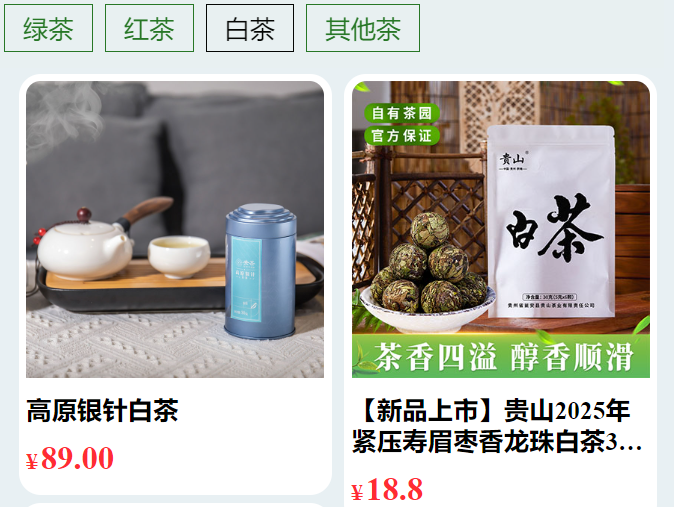This screenshot has width=674, height=507.
Task: Click the 自有茶园 green badge
Action: pos(402,113)
